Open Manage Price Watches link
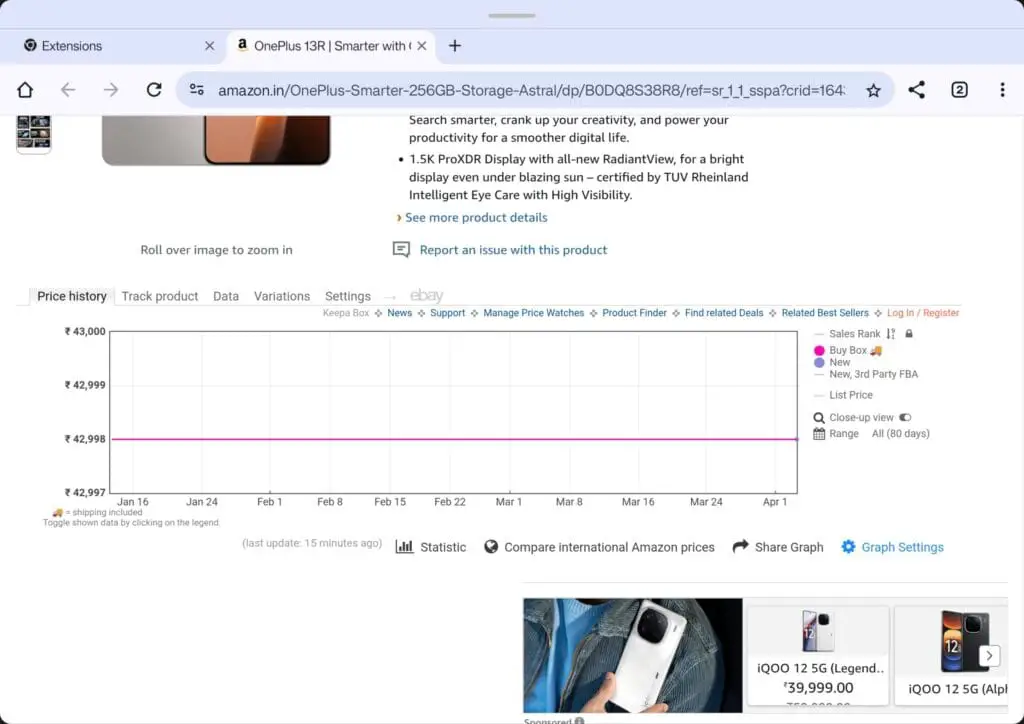Image resolution: width=1024 pixels, height=724 pixels. 534,313
